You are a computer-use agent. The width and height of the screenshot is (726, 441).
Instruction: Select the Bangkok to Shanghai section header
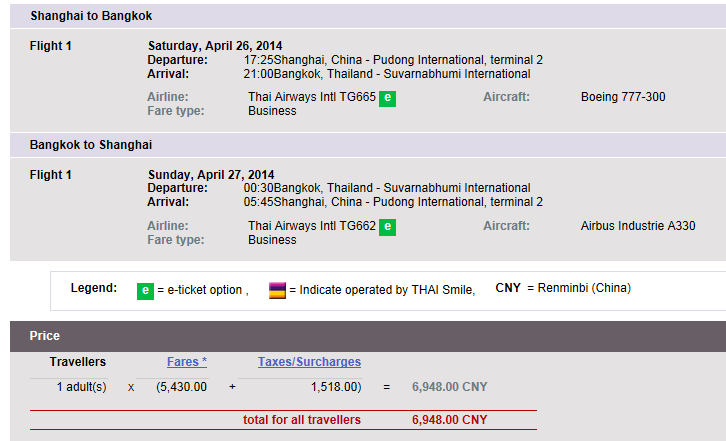[x=91, y=145]
